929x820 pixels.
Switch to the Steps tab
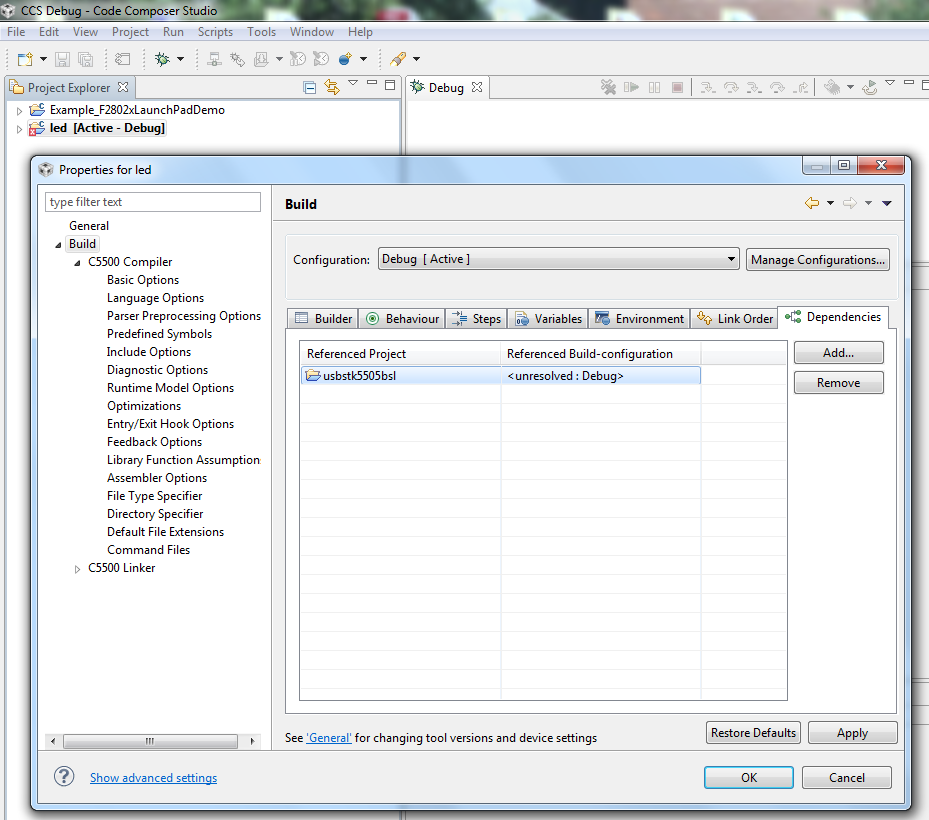coord(476,319)
